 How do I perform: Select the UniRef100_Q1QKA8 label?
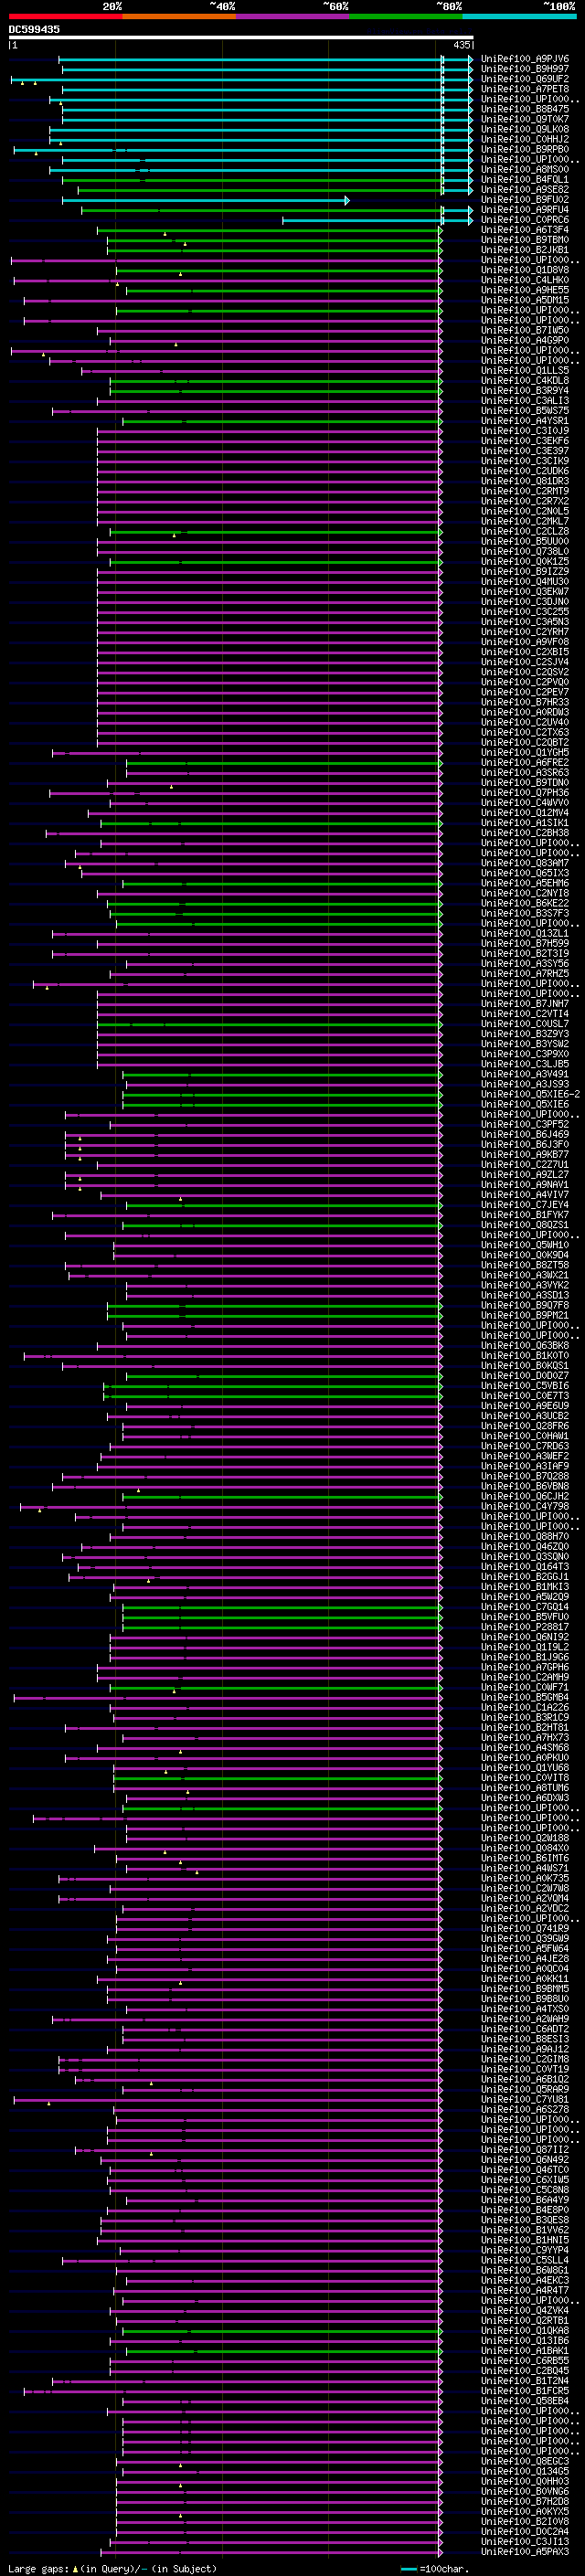coord(524,2331)
